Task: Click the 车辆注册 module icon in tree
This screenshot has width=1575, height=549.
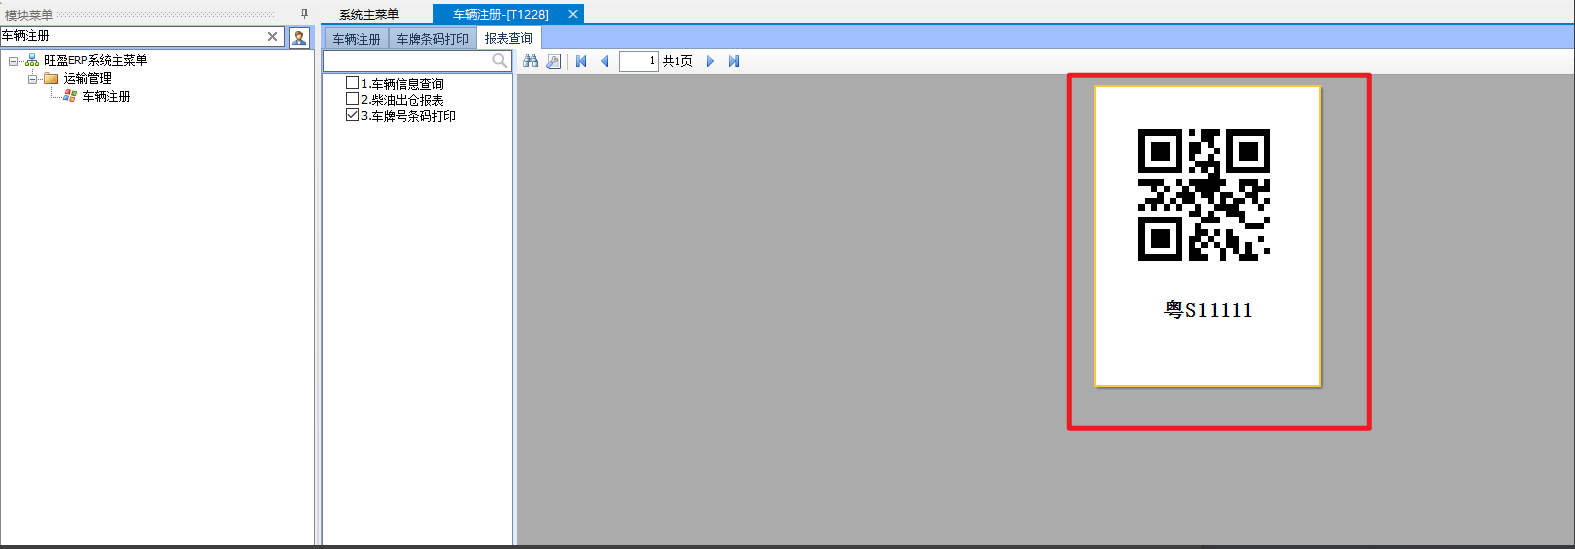Action: tap(70, 96)
